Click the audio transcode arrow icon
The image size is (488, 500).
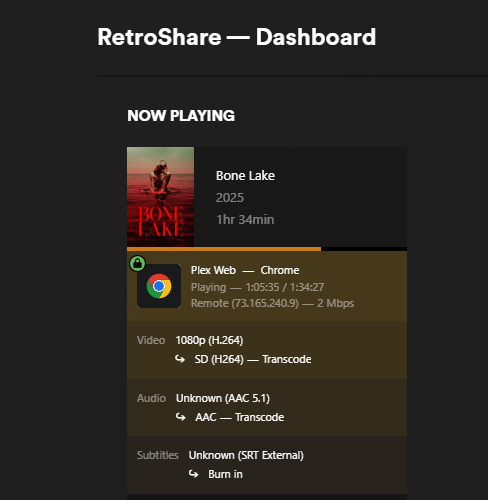pos(181,417)
